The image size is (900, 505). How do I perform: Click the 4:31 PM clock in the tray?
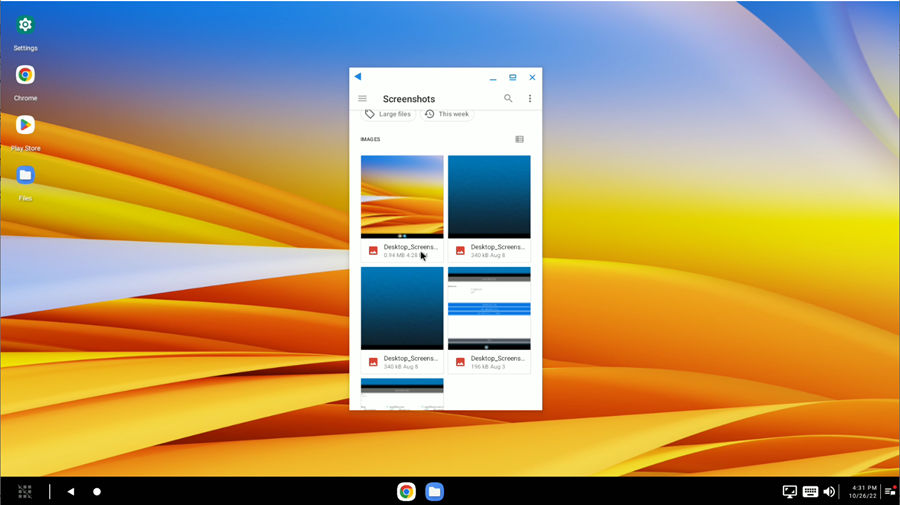[864, 488]
